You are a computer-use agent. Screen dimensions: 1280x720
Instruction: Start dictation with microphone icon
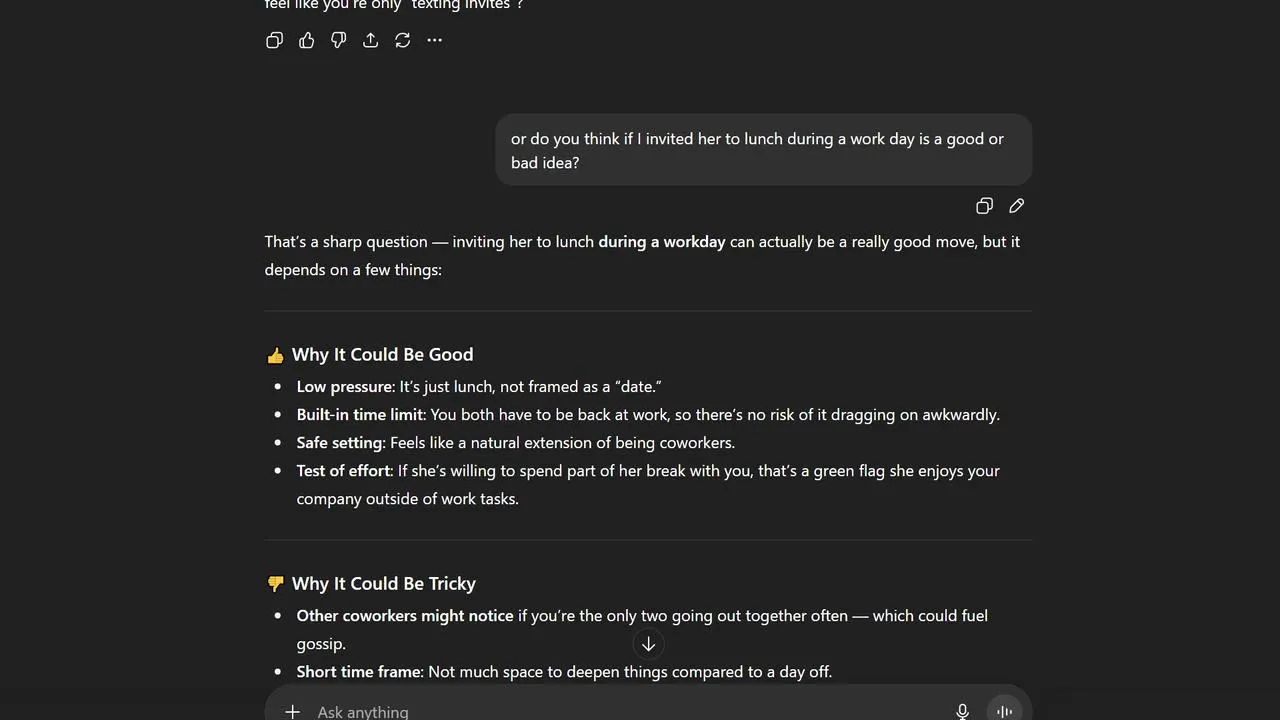pos(962,711)
